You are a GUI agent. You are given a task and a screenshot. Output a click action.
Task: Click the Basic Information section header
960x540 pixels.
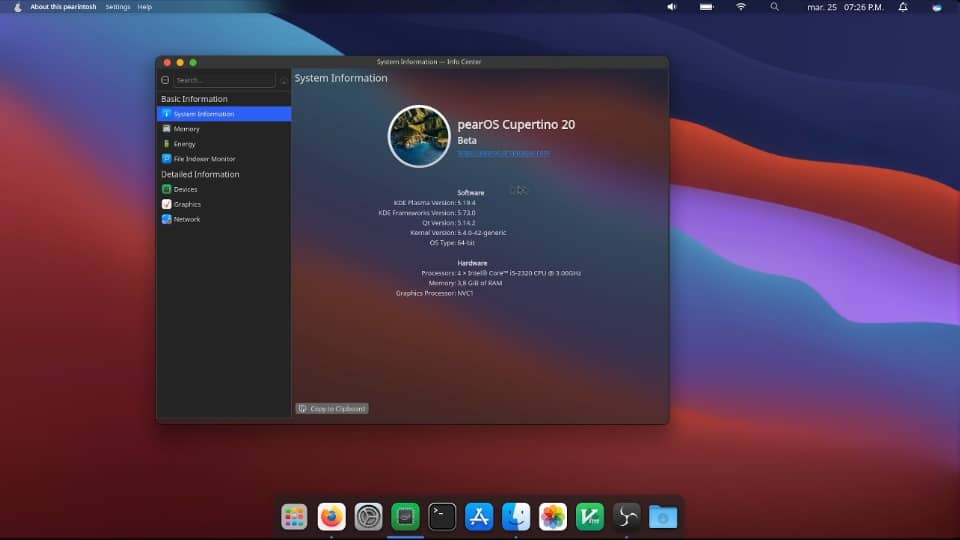tap(194, 99)
